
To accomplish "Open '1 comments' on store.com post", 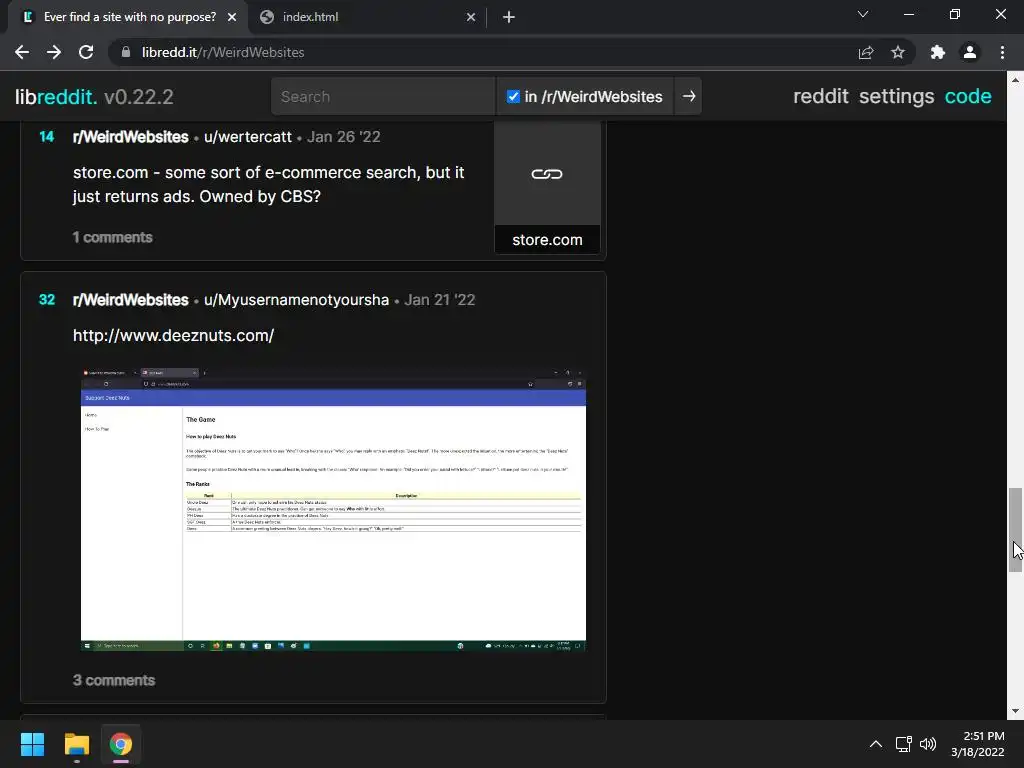I will tap(112, 238).
